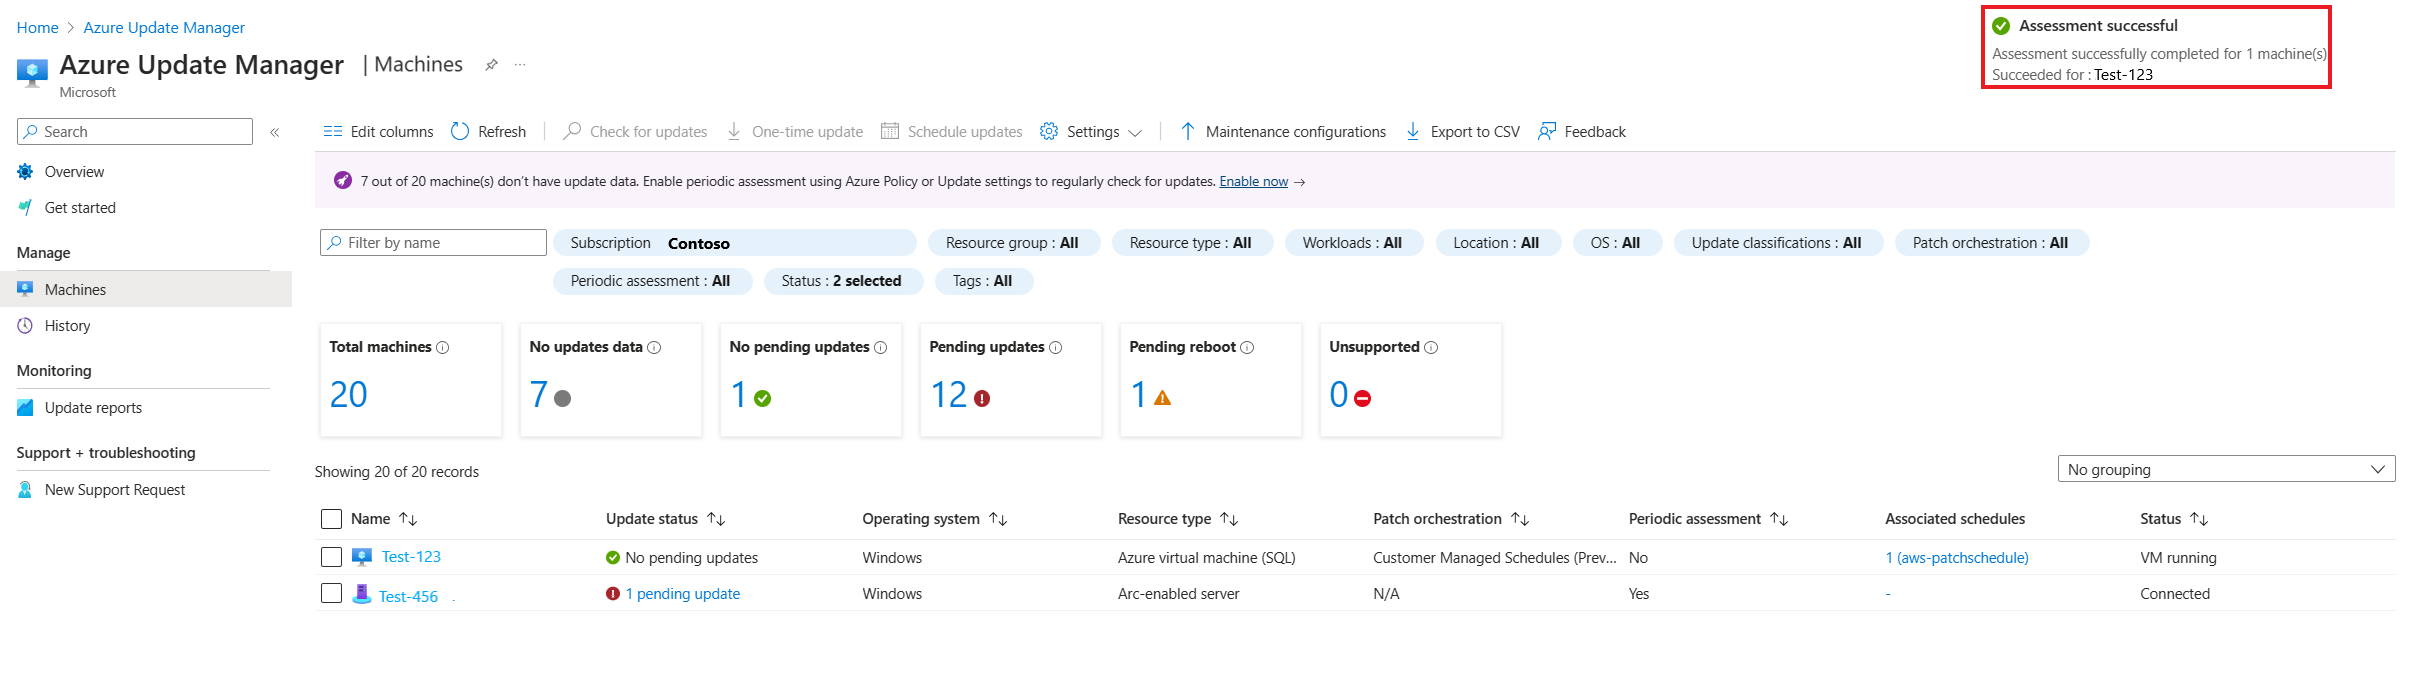This screenshot has height=673, width=2410.
Task: Pin the Azure Update Manager page
Action: coord(491,65)
